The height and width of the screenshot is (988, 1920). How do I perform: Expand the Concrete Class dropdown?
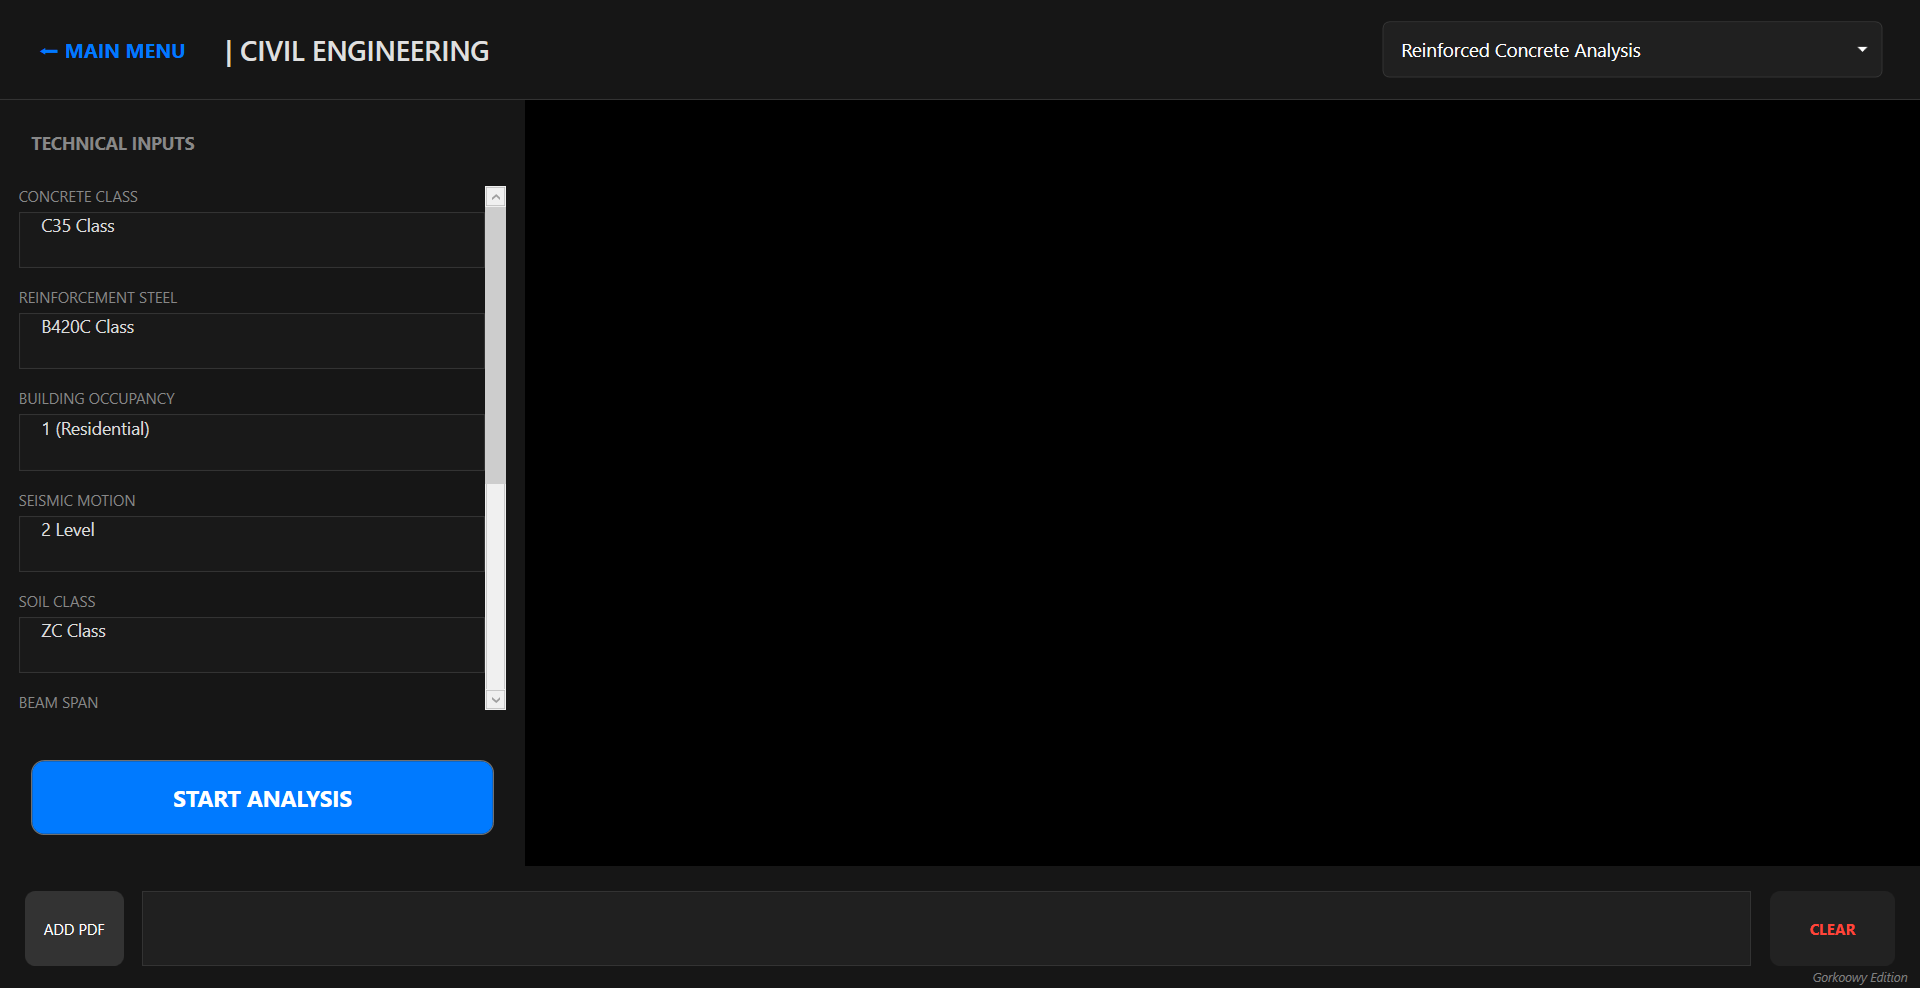click(x=250, y=239)
